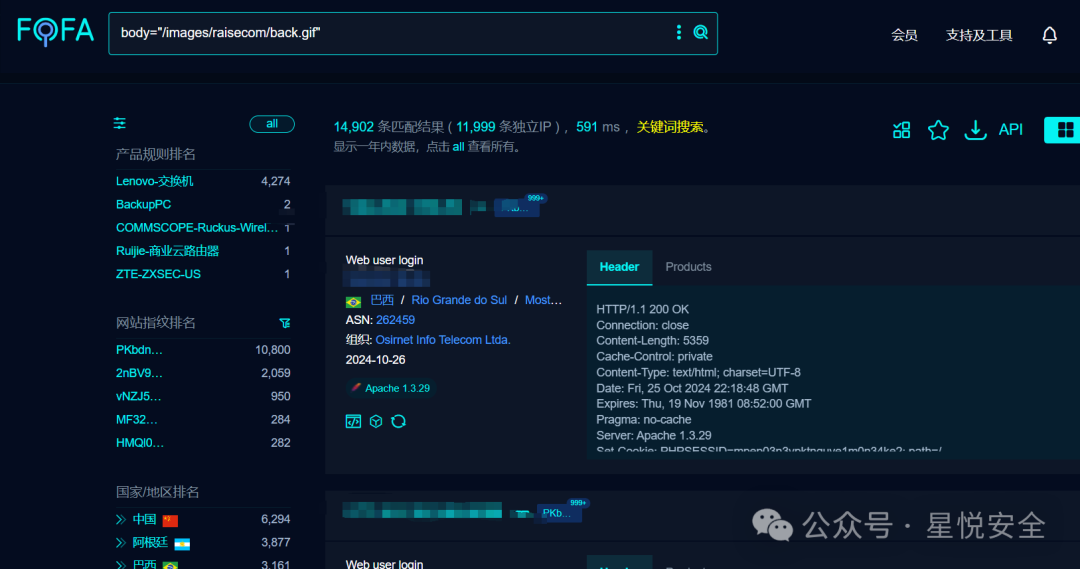Expand the 中国 country row
Screen dimensions: 1080x569
click(x=121, y=519)
